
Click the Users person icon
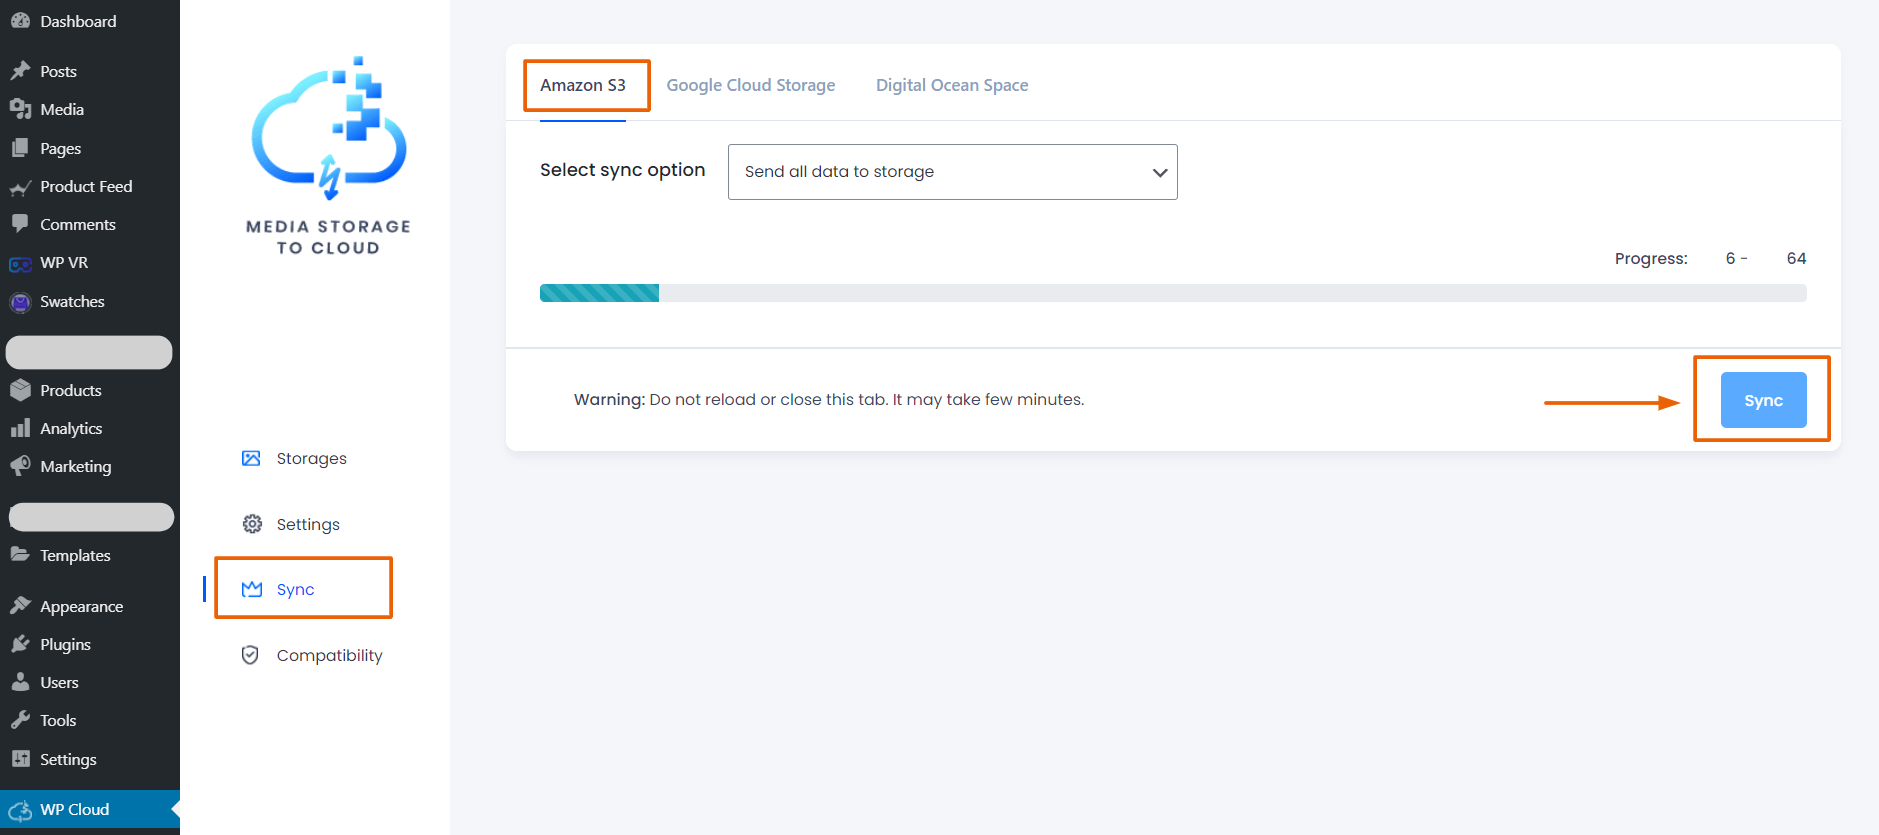tap(20, 682)
